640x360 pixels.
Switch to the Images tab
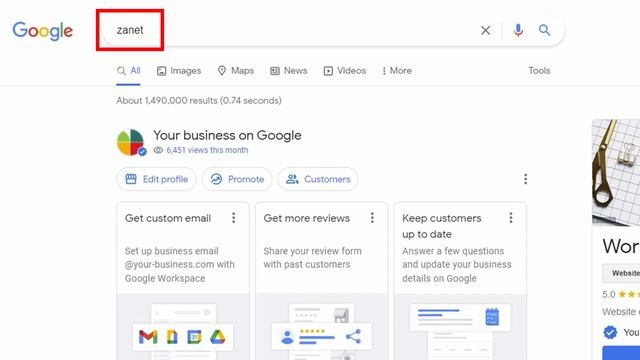pos(179,71)
